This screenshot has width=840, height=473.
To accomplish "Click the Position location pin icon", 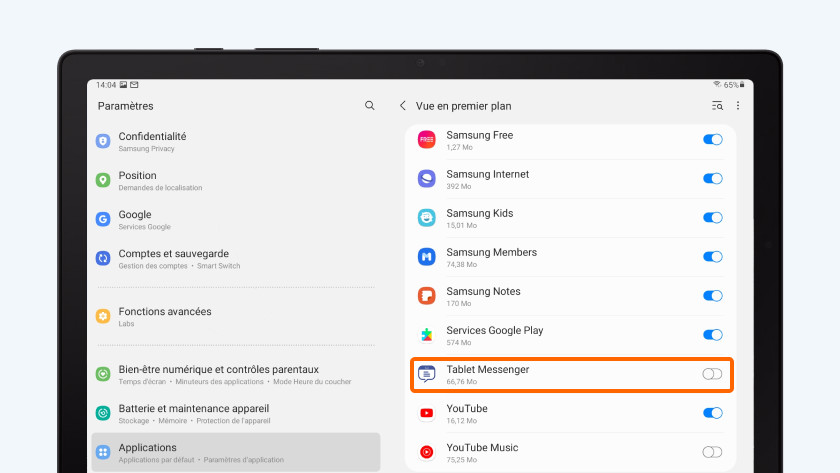I will click(x=103, y=180).
